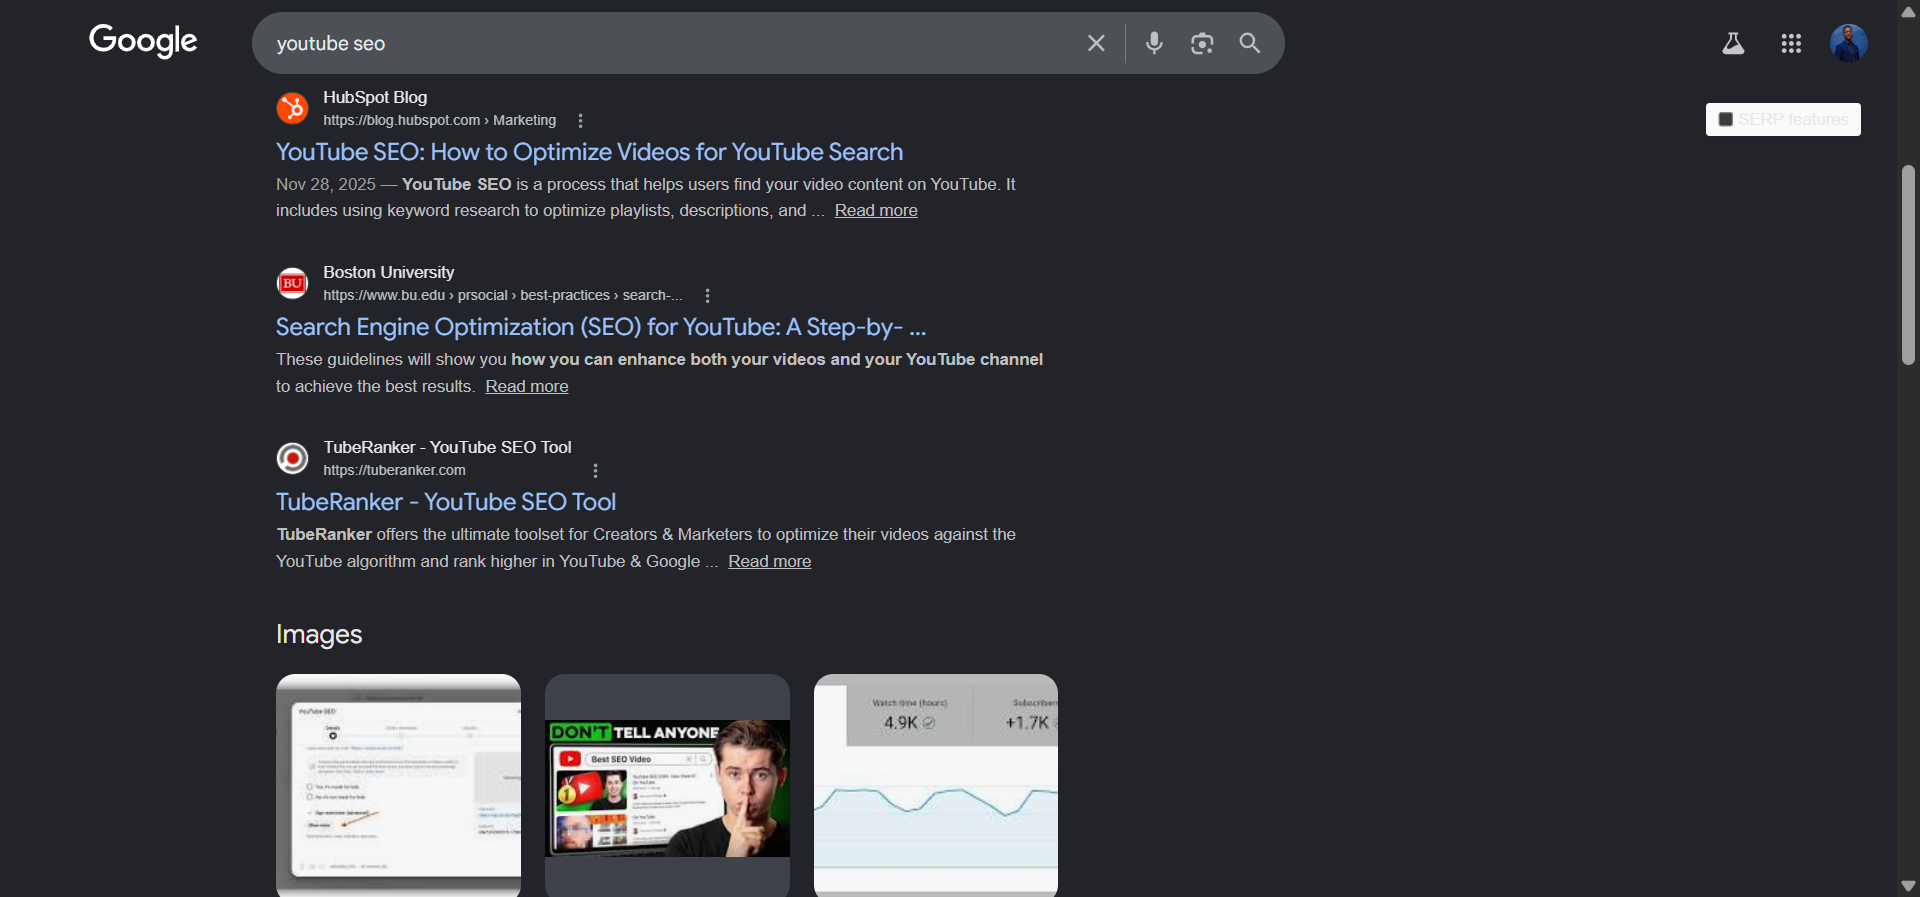
Task: Open more options for TubeRanker result
Action: [x=595, y=471]
